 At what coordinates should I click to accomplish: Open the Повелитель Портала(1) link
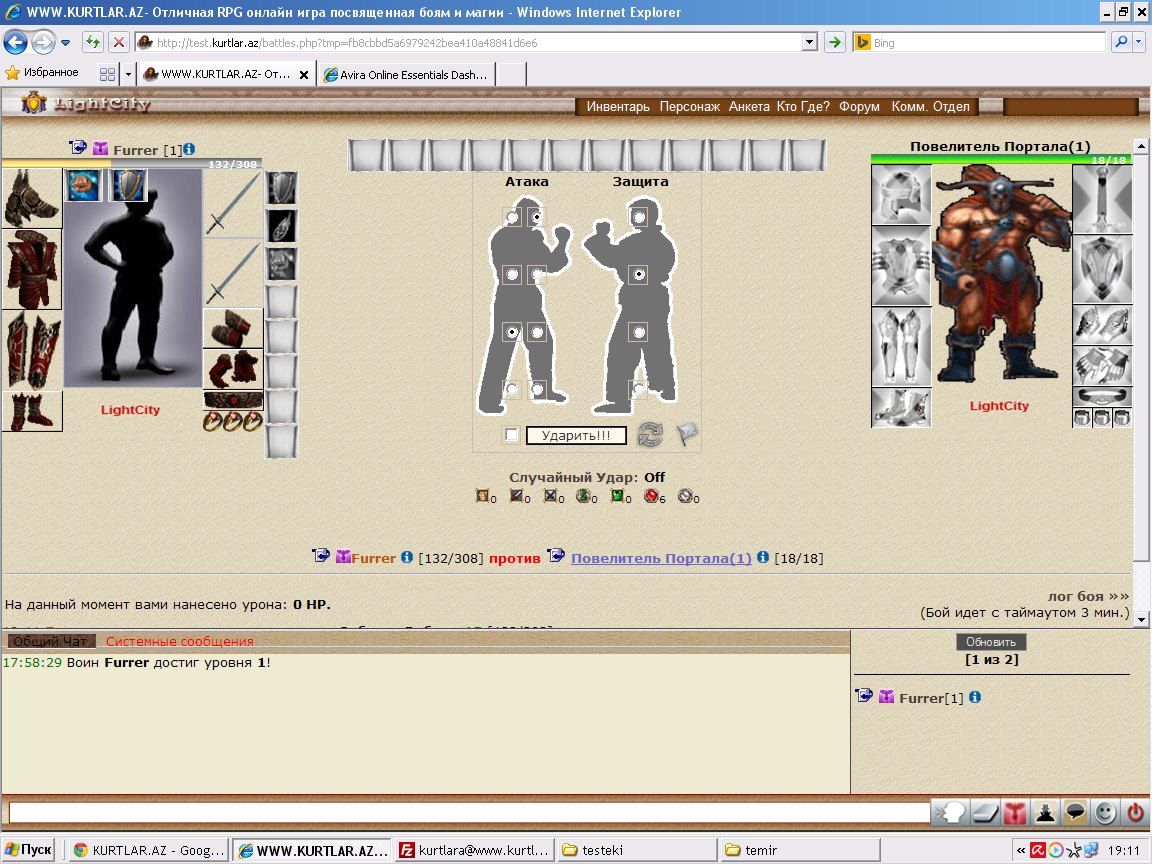(660, 558)
